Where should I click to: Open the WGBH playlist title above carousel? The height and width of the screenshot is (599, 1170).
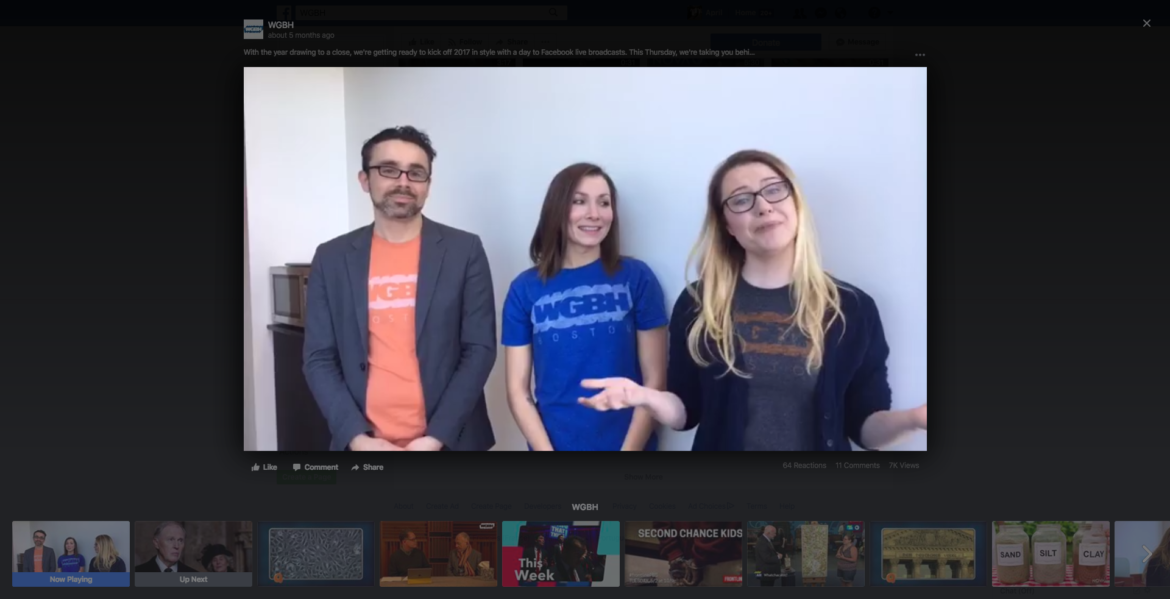pyautogui.click(x=585, y=507)
